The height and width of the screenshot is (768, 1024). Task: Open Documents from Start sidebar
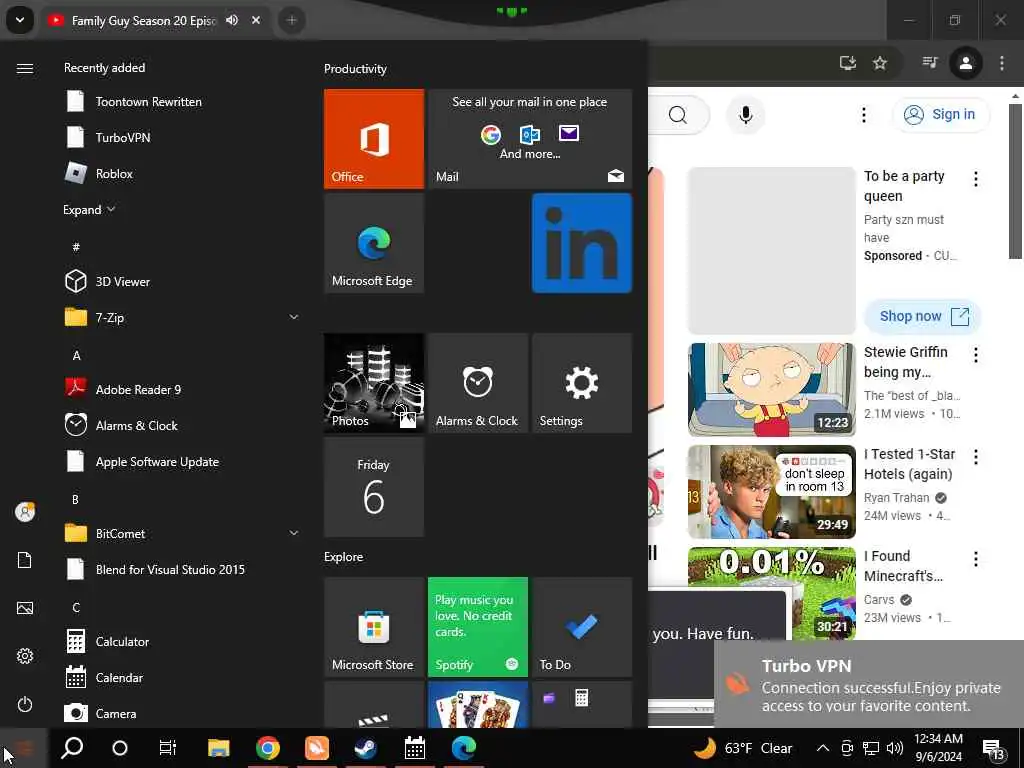coord(25,560)
